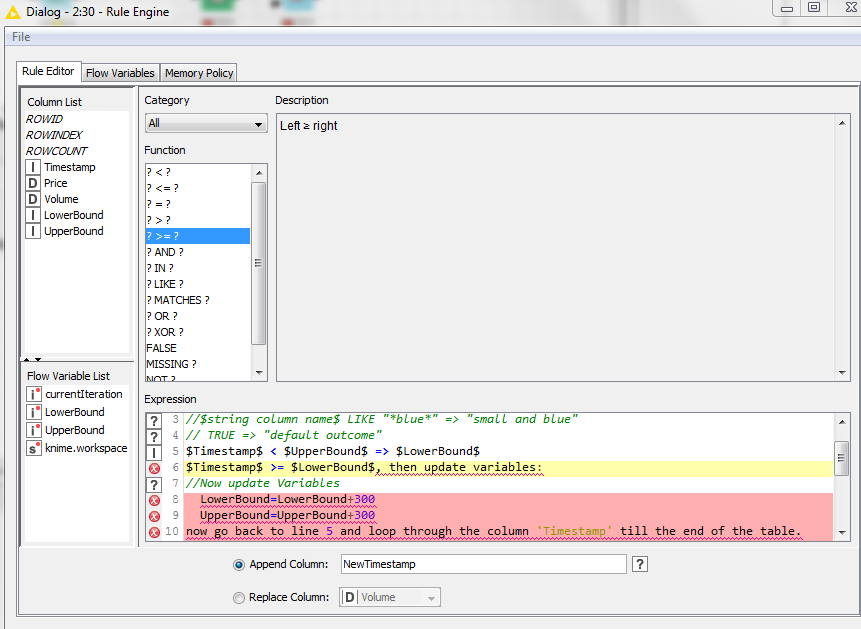Image resolution: width=861 pixels, height=629 pixels.
Task: Select ROWID in the Column List
Action: (x=44, y=119)
